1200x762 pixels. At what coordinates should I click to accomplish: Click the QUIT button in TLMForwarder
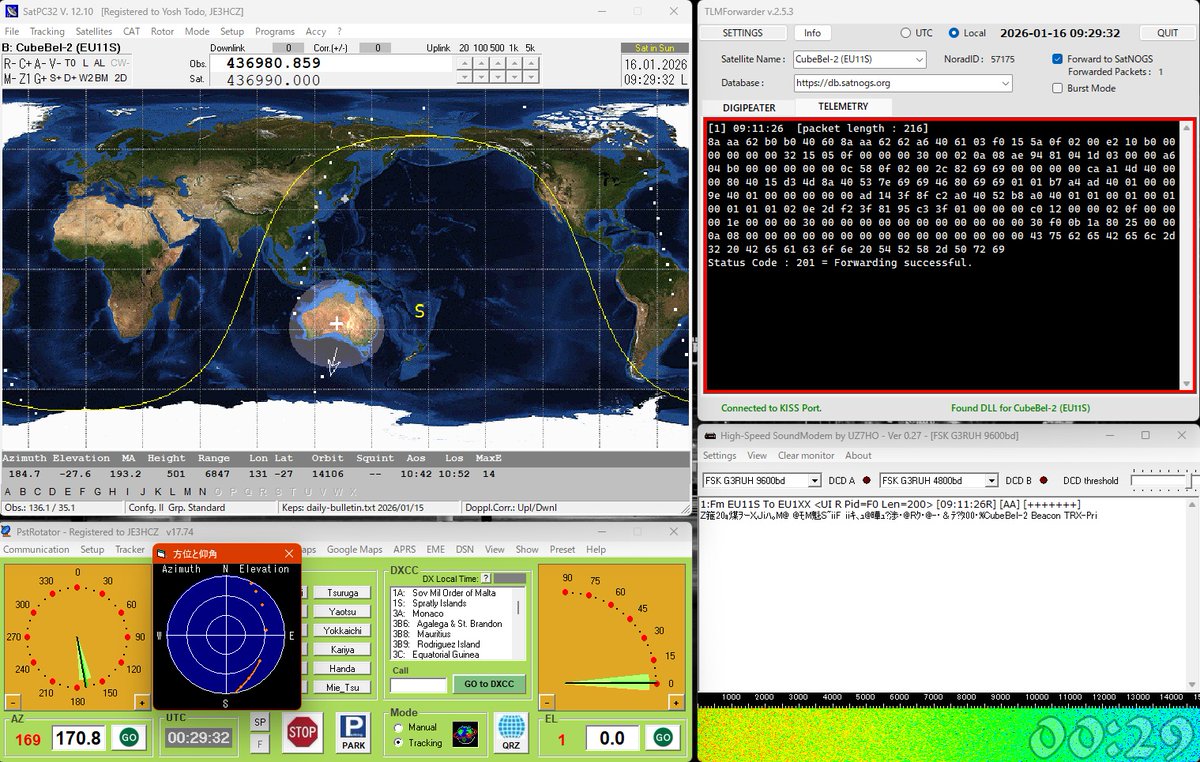(x=1167, y=33)
